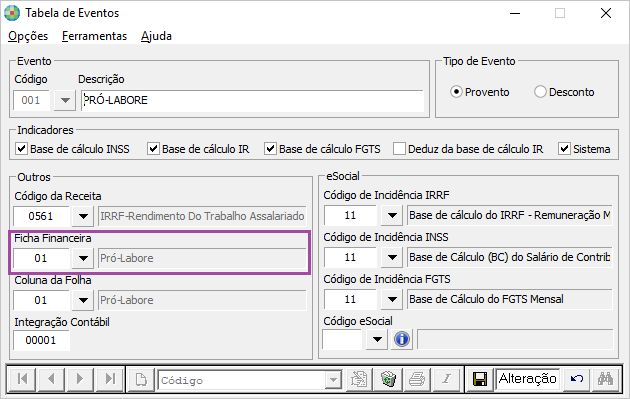This screenshot has height=399, width=630.
Task: Click the Descrição field with PRÓ-LABORE
Action: coord(252,100)
